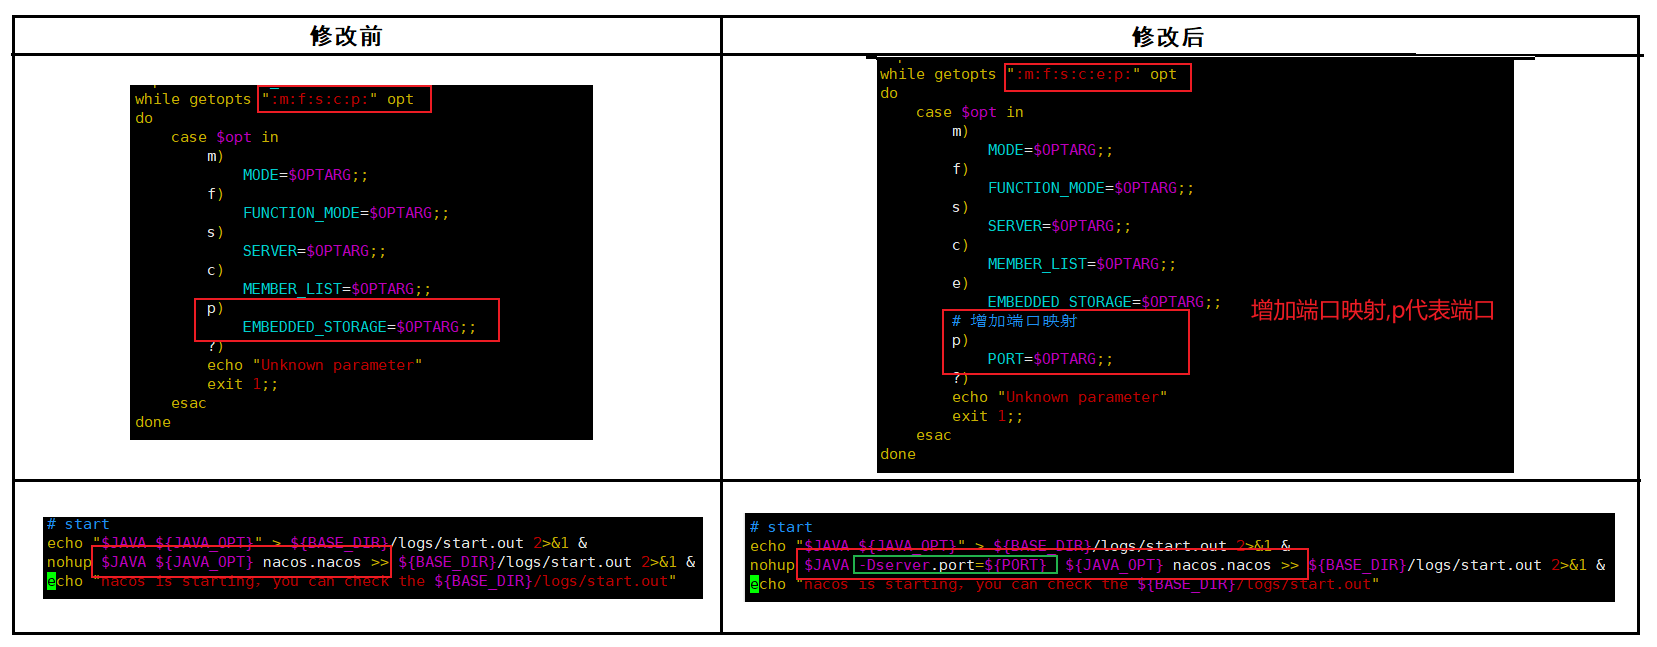This screenshot has height=647, width=1657.
Task: Click the 'p)' case label in 修改前
Action: [x=215, y=308]
